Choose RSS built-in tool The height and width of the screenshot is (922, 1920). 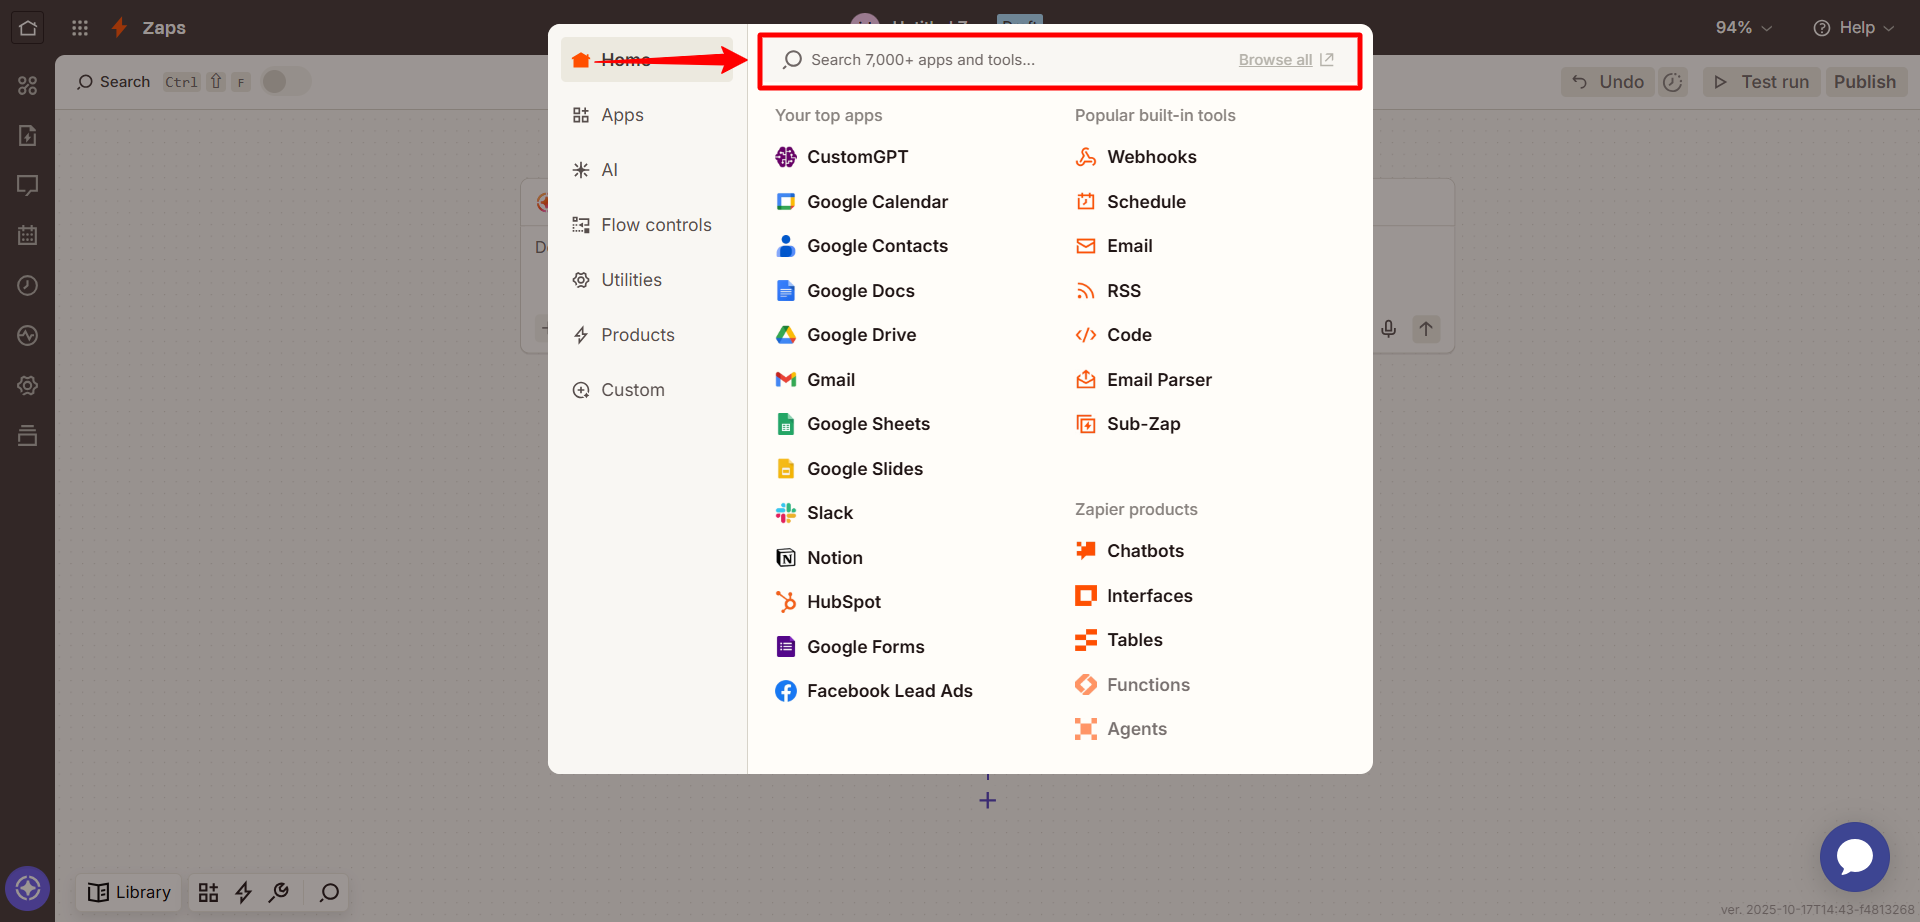pyautogui.click(x=1108, y=291)
